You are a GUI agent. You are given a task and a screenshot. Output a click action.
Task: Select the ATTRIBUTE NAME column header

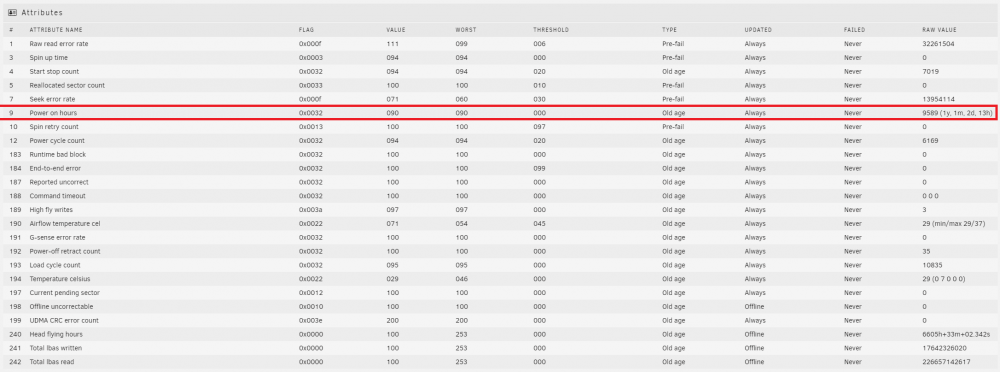click(x=56, y=30)
